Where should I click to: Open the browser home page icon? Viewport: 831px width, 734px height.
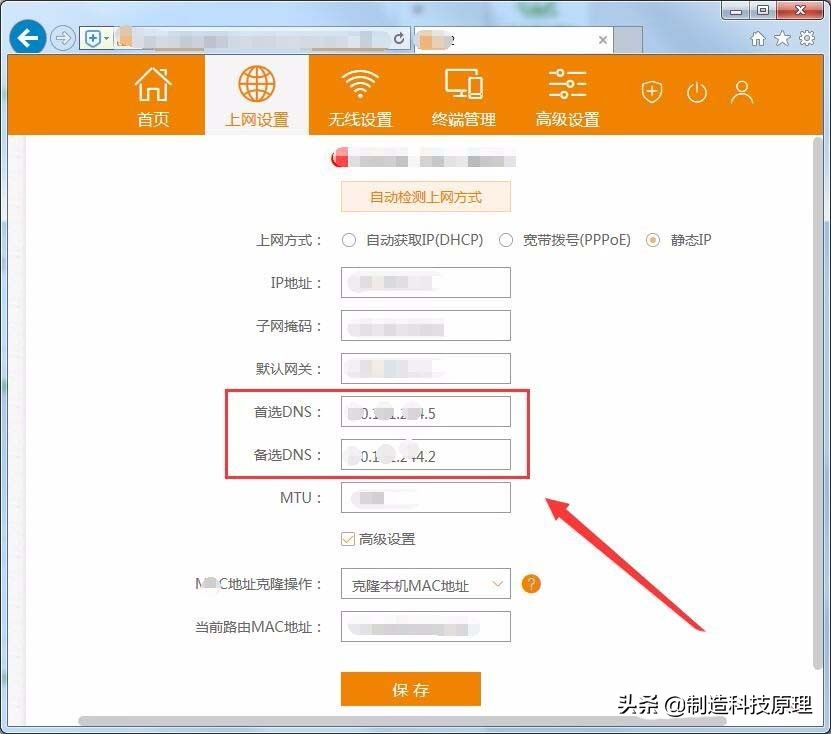pos(758,39)
